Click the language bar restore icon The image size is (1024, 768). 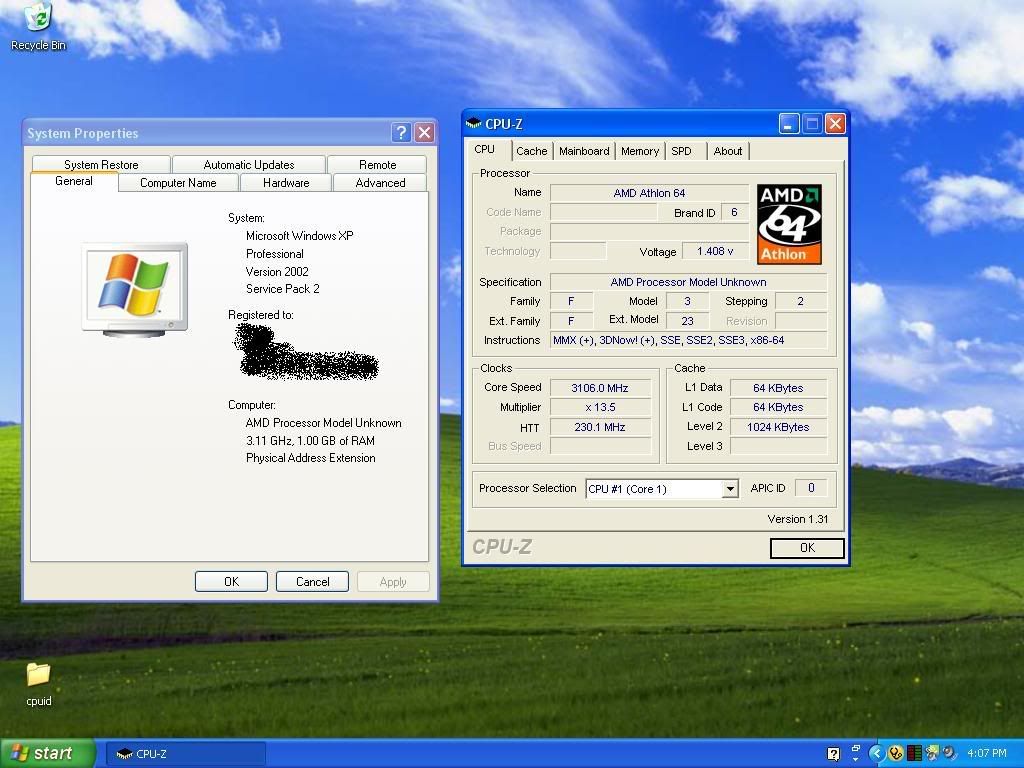tap(856, 749)
